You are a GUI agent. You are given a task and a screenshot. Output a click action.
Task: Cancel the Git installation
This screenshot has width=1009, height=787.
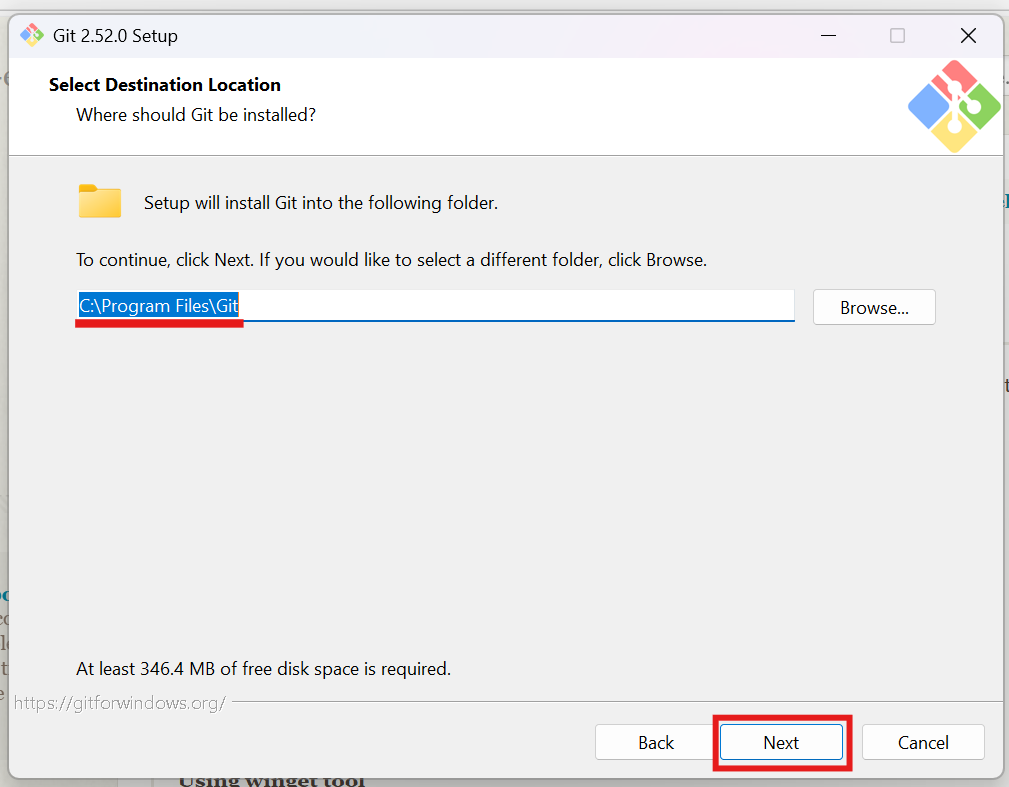click(x=923, y=742)
